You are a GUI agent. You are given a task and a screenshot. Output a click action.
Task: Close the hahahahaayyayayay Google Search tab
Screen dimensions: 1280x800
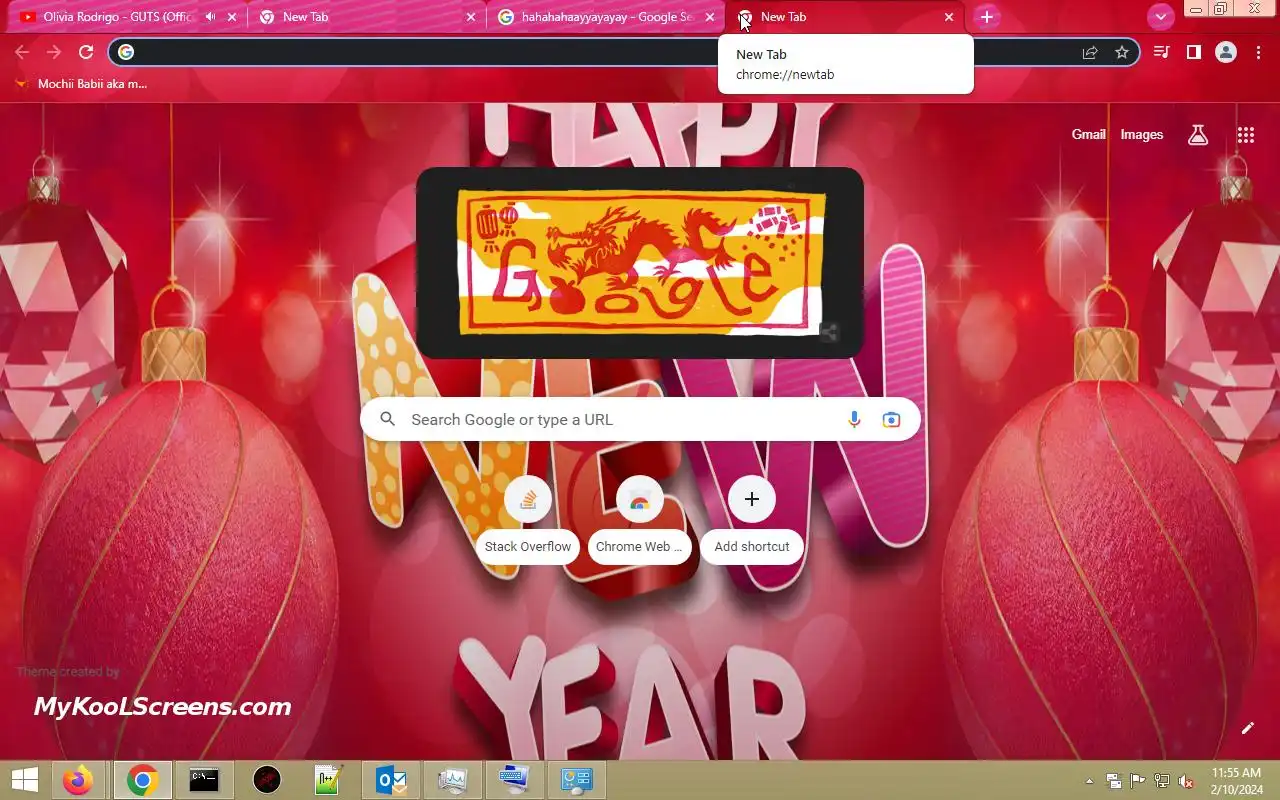click(710, 17)
